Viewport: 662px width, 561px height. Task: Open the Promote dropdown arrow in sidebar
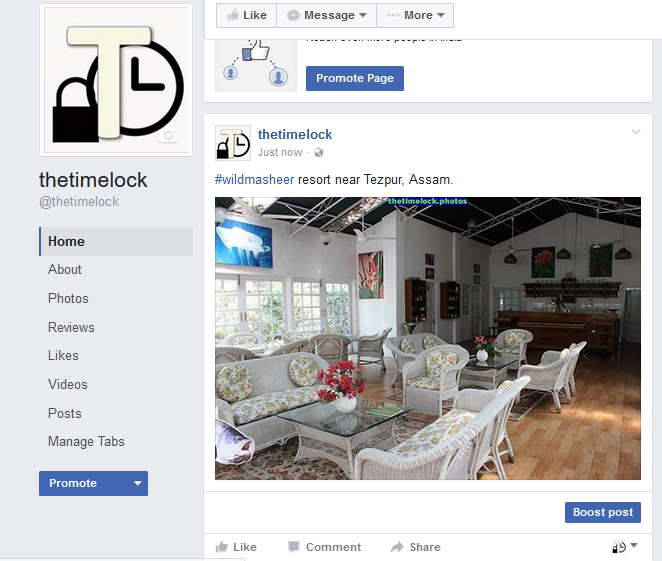(x=138, y=483)
